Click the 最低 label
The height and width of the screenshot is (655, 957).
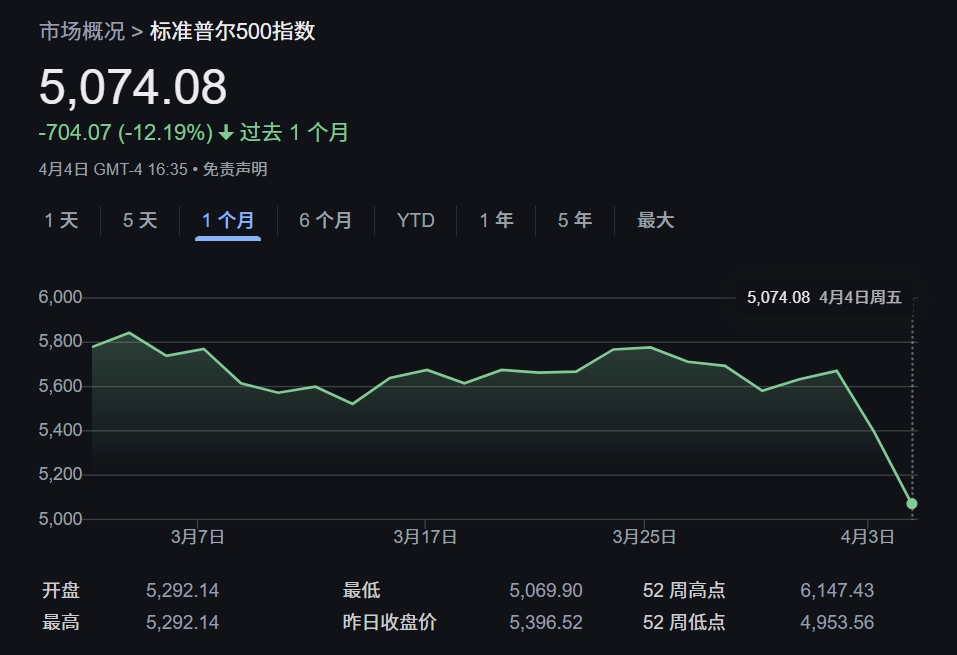(x=361, y=590)
